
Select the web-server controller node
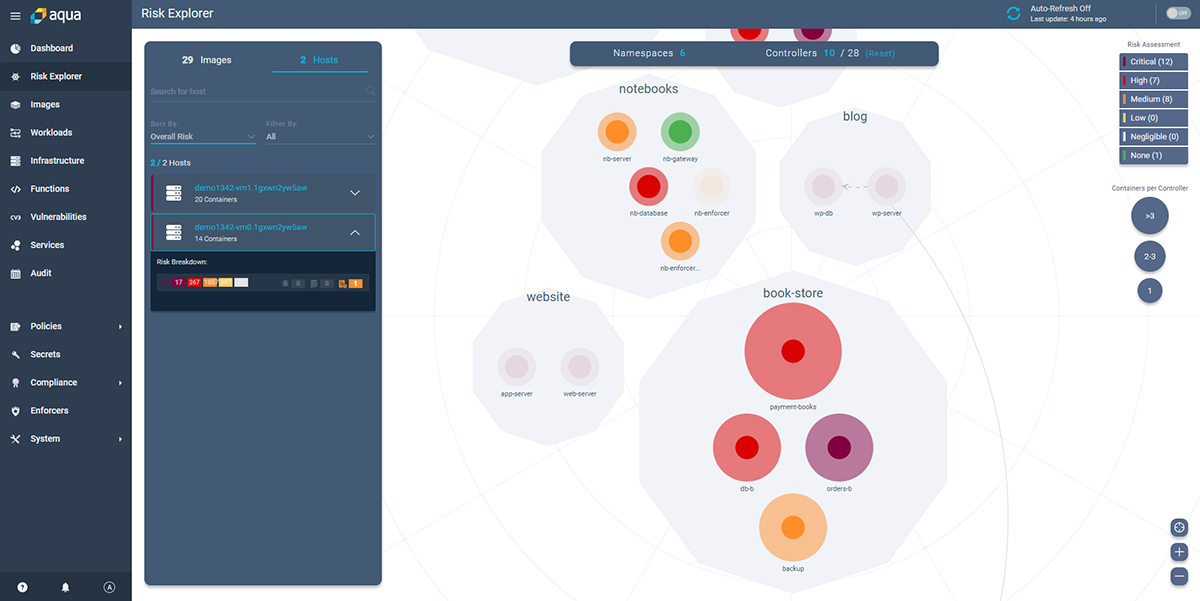click(580, 367)
